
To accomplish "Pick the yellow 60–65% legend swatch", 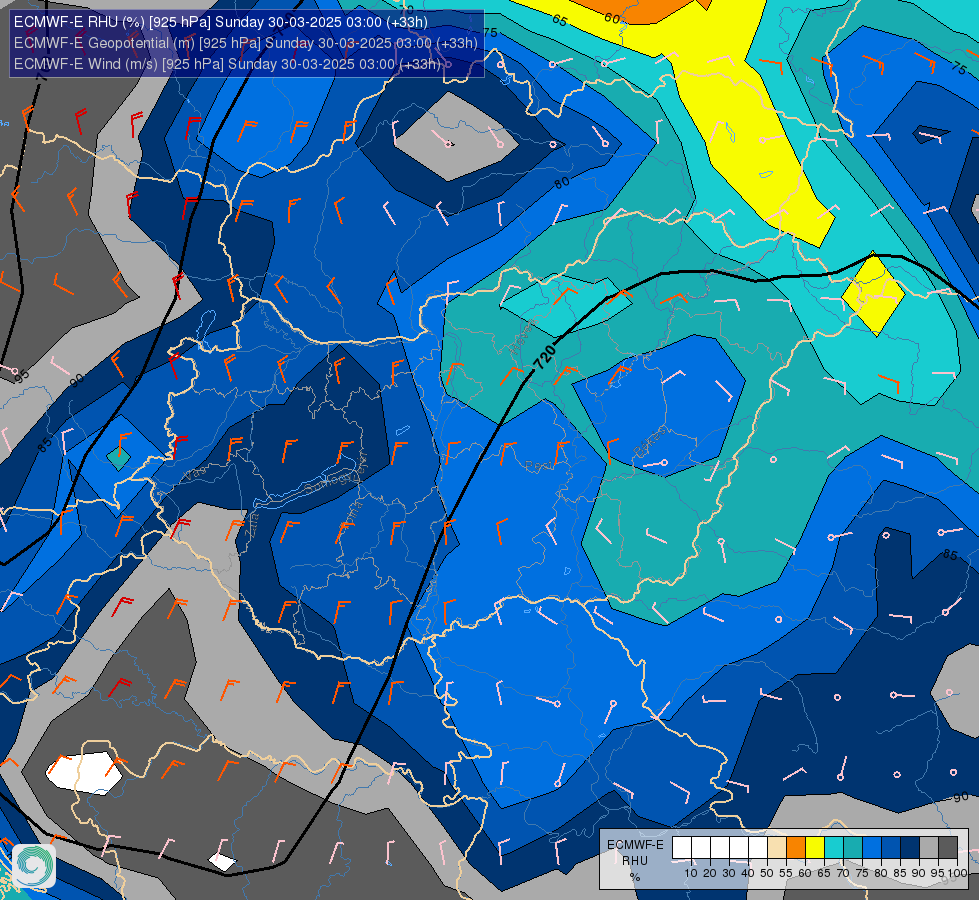I will click(815, 848).
